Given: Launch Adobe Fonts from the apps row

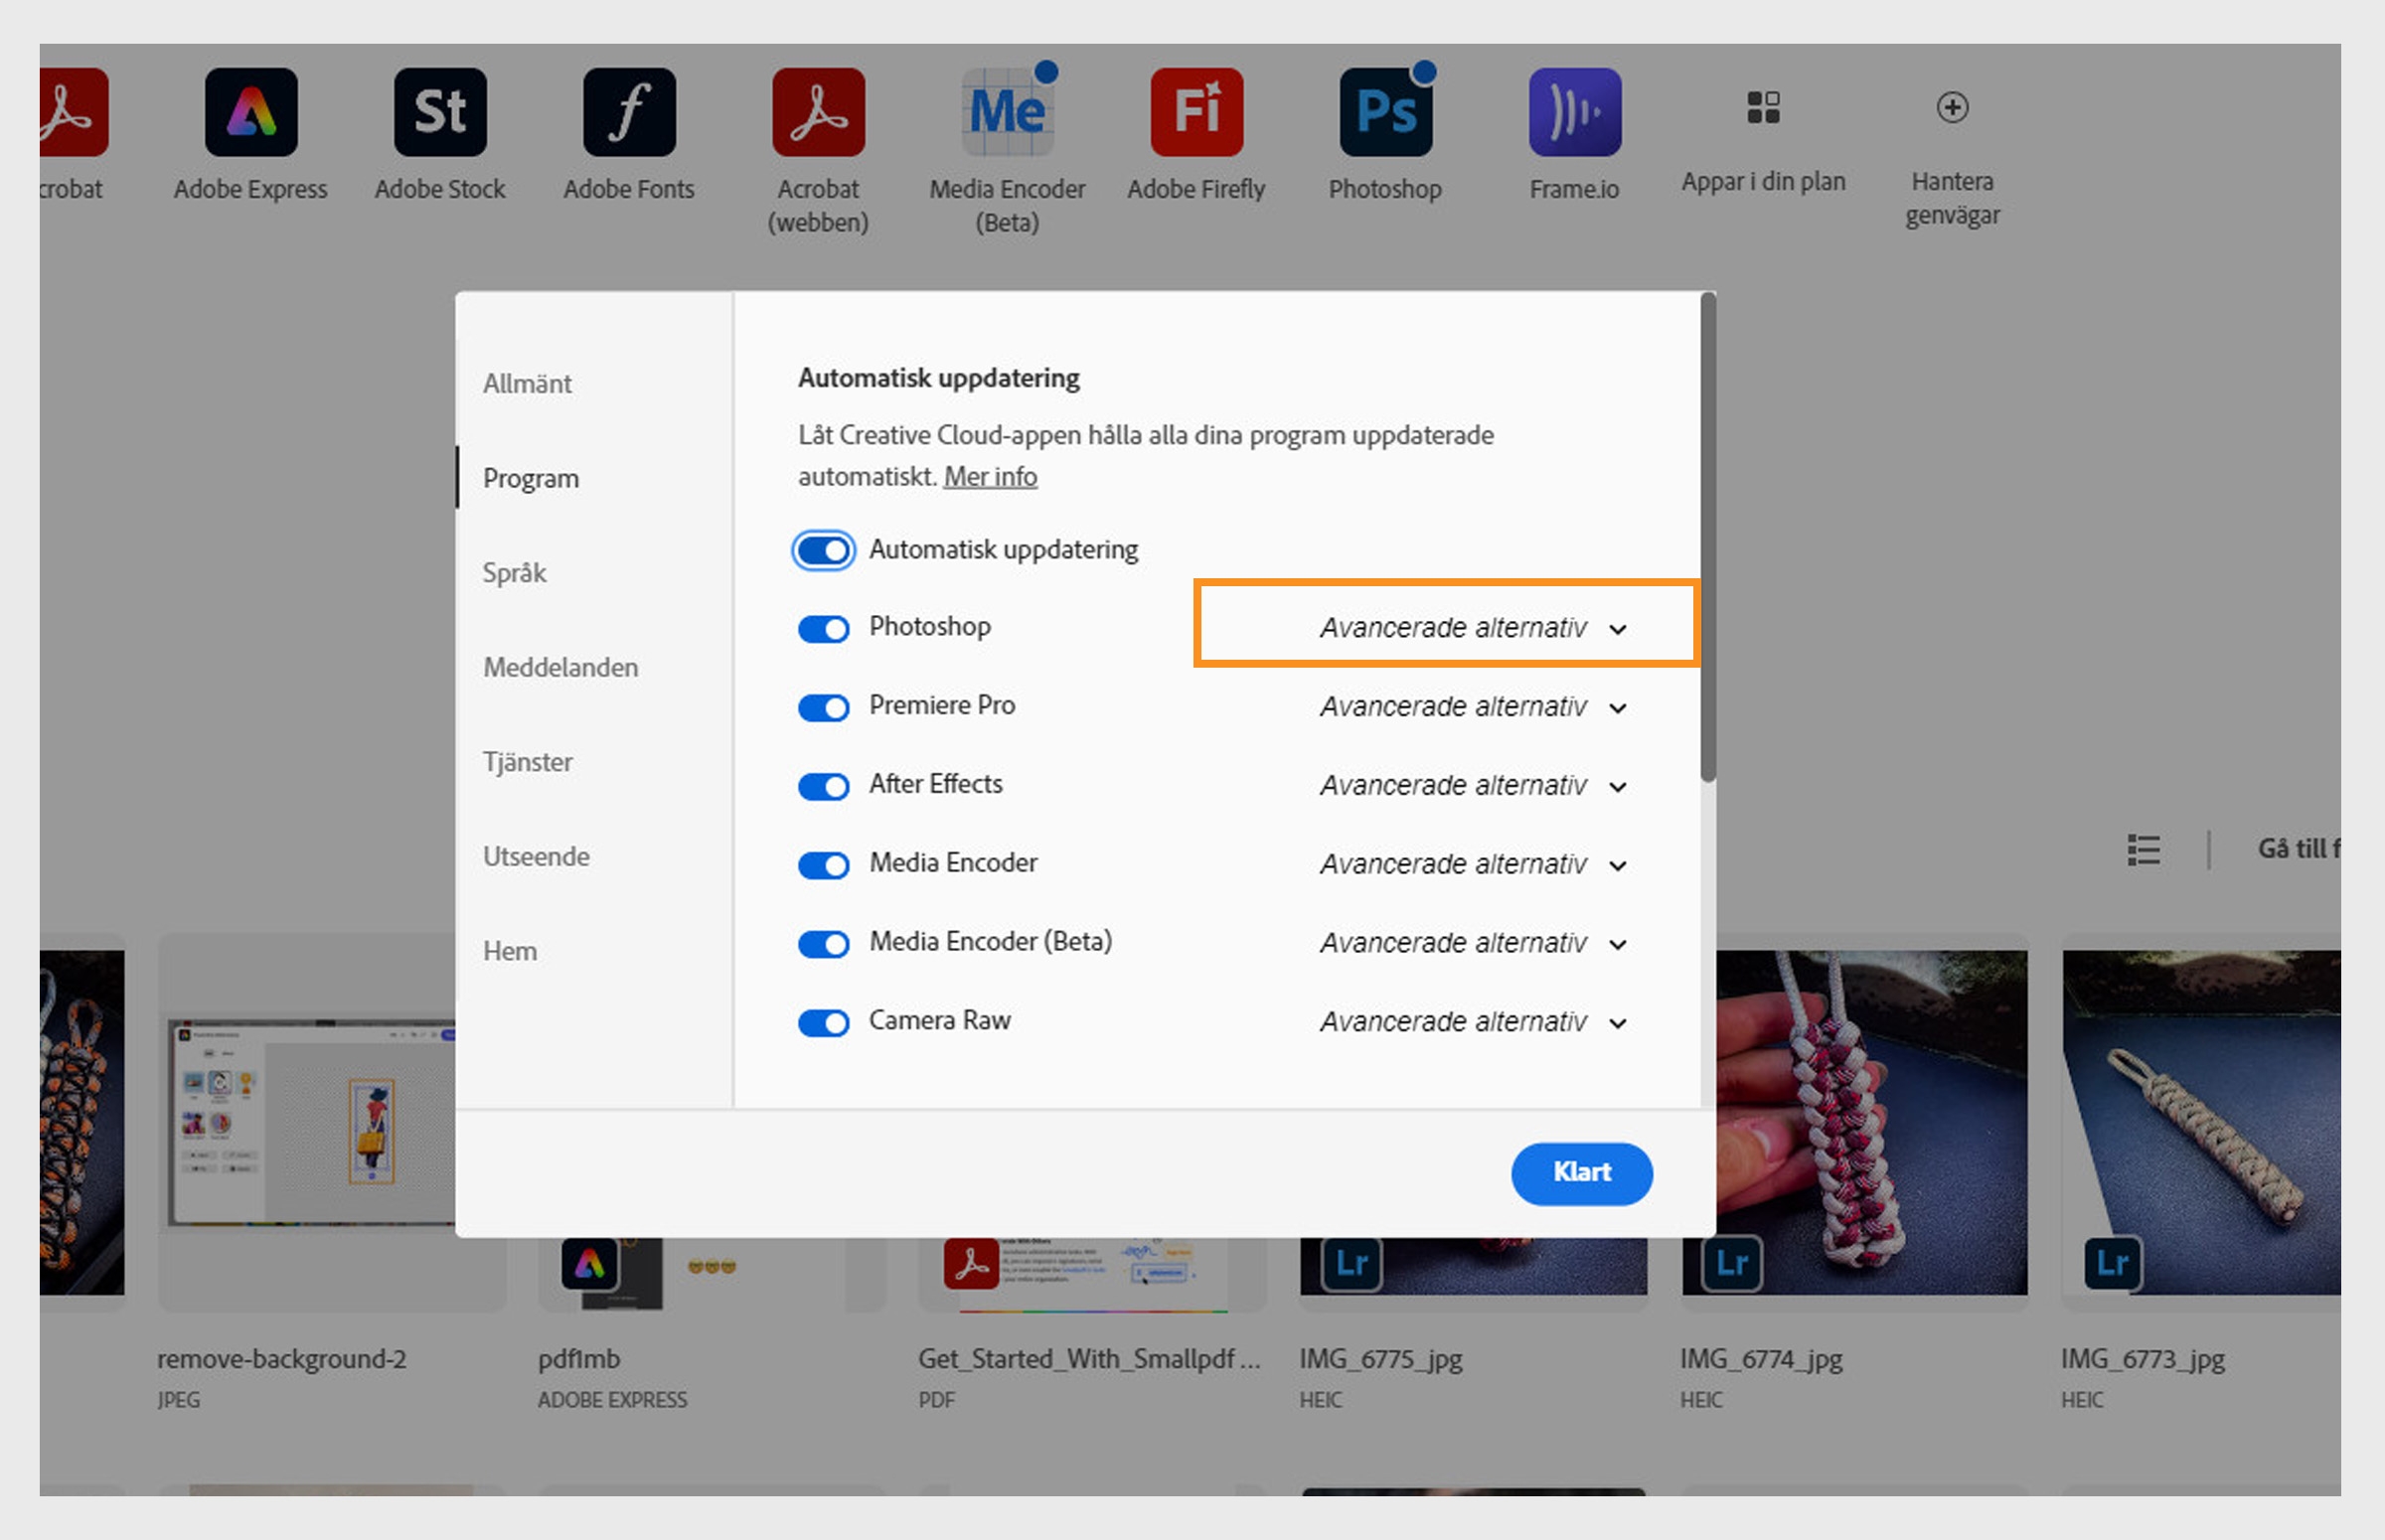Looking at the screenshot, I should tap(627, 110).
